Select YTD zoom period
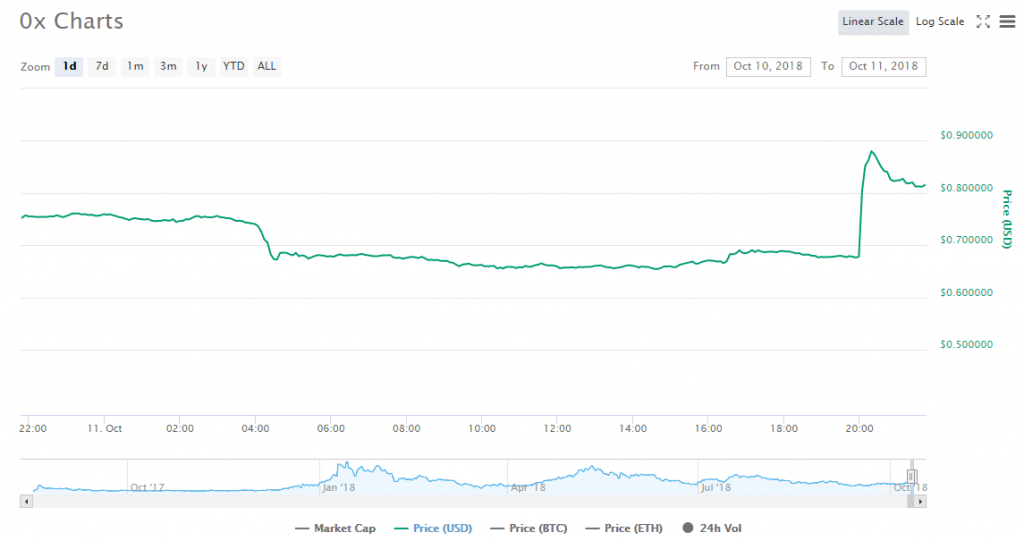This screenshot has height=541, width=1024. [x=233, y=66]
